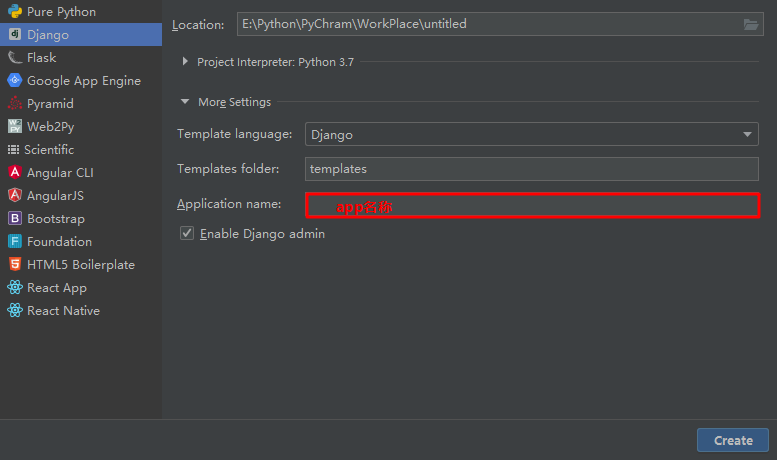
Task: Pick React App project type
Action: click(x=81, y=288)
